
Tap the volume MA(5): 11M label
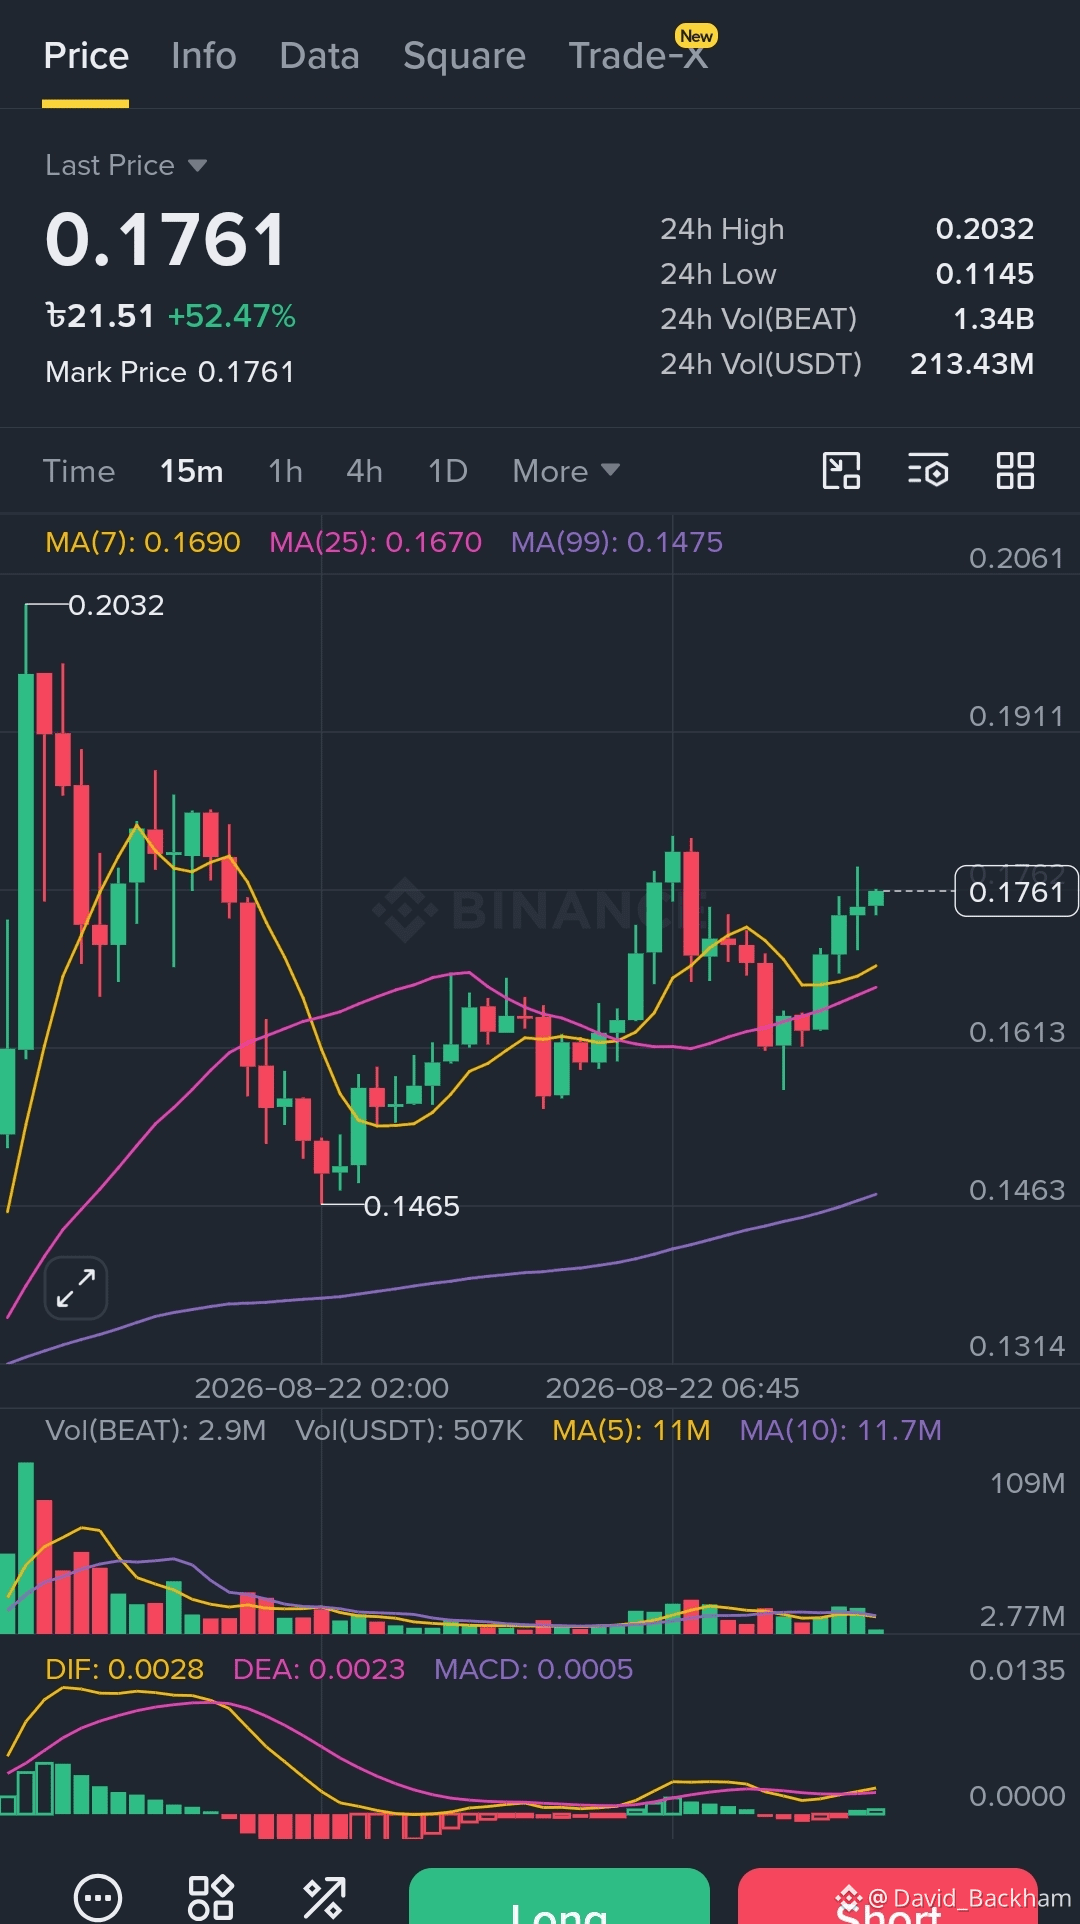click(x=632, y=1430)
